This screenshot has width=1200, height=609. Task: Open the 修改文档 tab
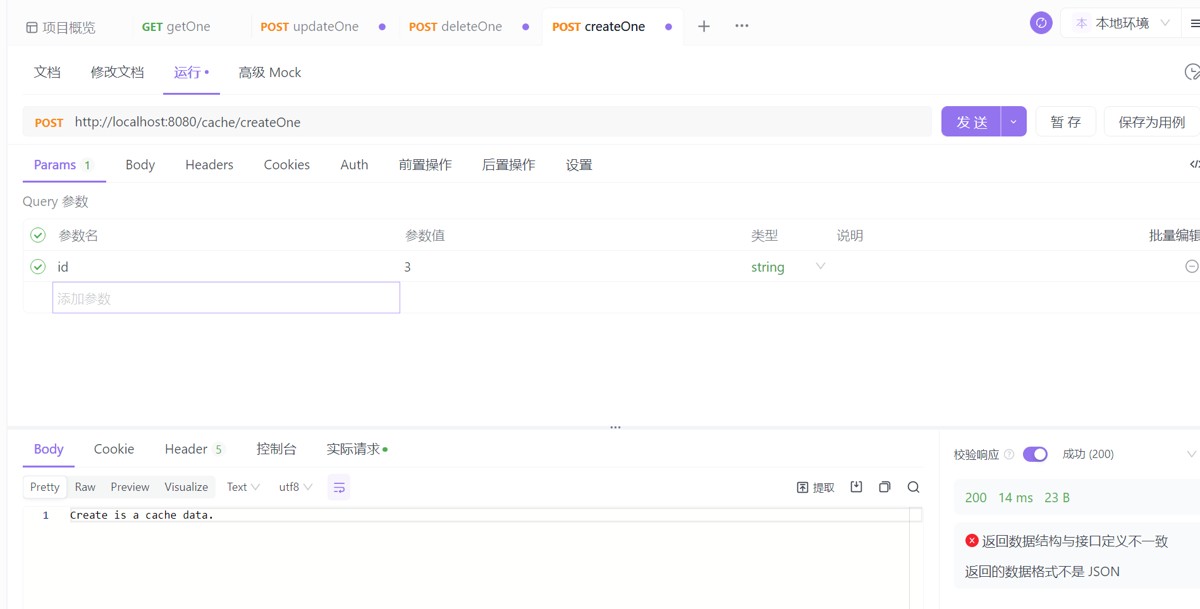click(x=117, y=72)
